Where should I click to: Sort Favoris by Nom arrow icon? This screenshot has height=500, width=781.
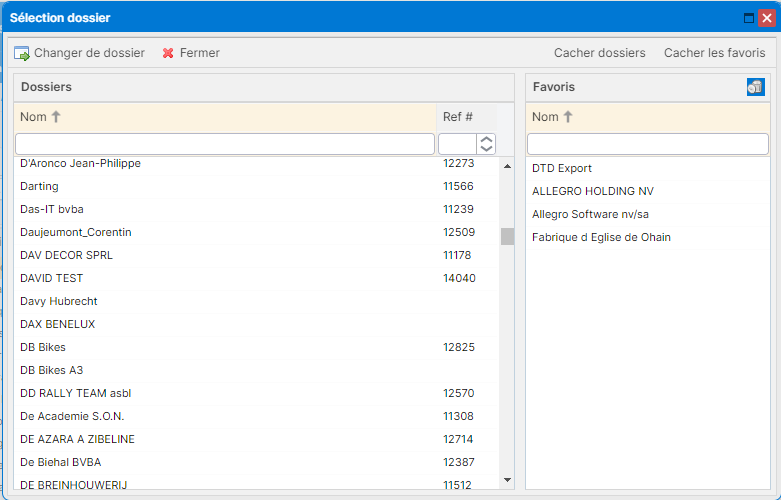(x=568, y=117)
